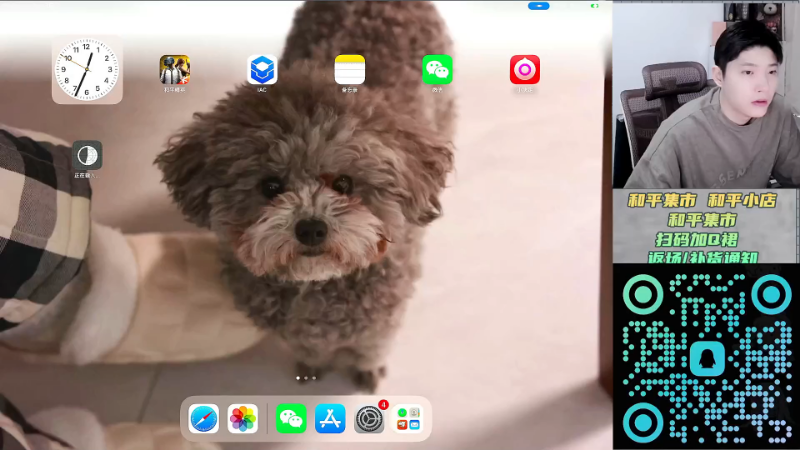Tap the green battery indicator

pyautogui.click(x=594, y=6)
